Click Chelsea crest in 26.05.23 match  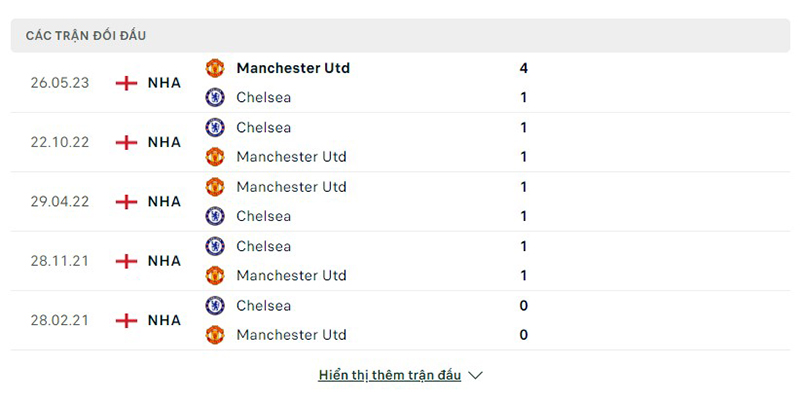(x=215, y=97)
